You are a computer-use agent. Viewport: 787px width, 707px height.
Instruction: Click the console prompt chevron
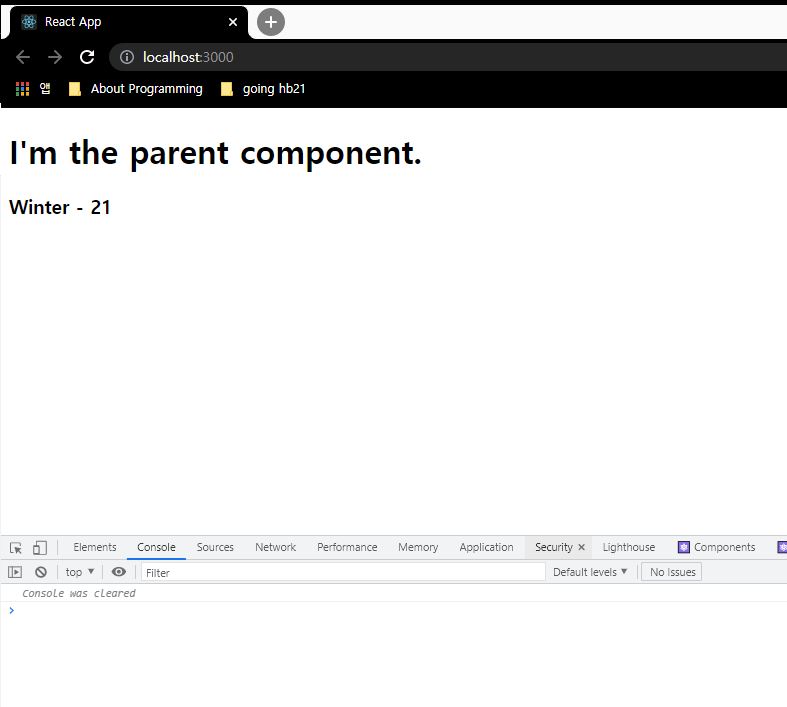(12, 610)
